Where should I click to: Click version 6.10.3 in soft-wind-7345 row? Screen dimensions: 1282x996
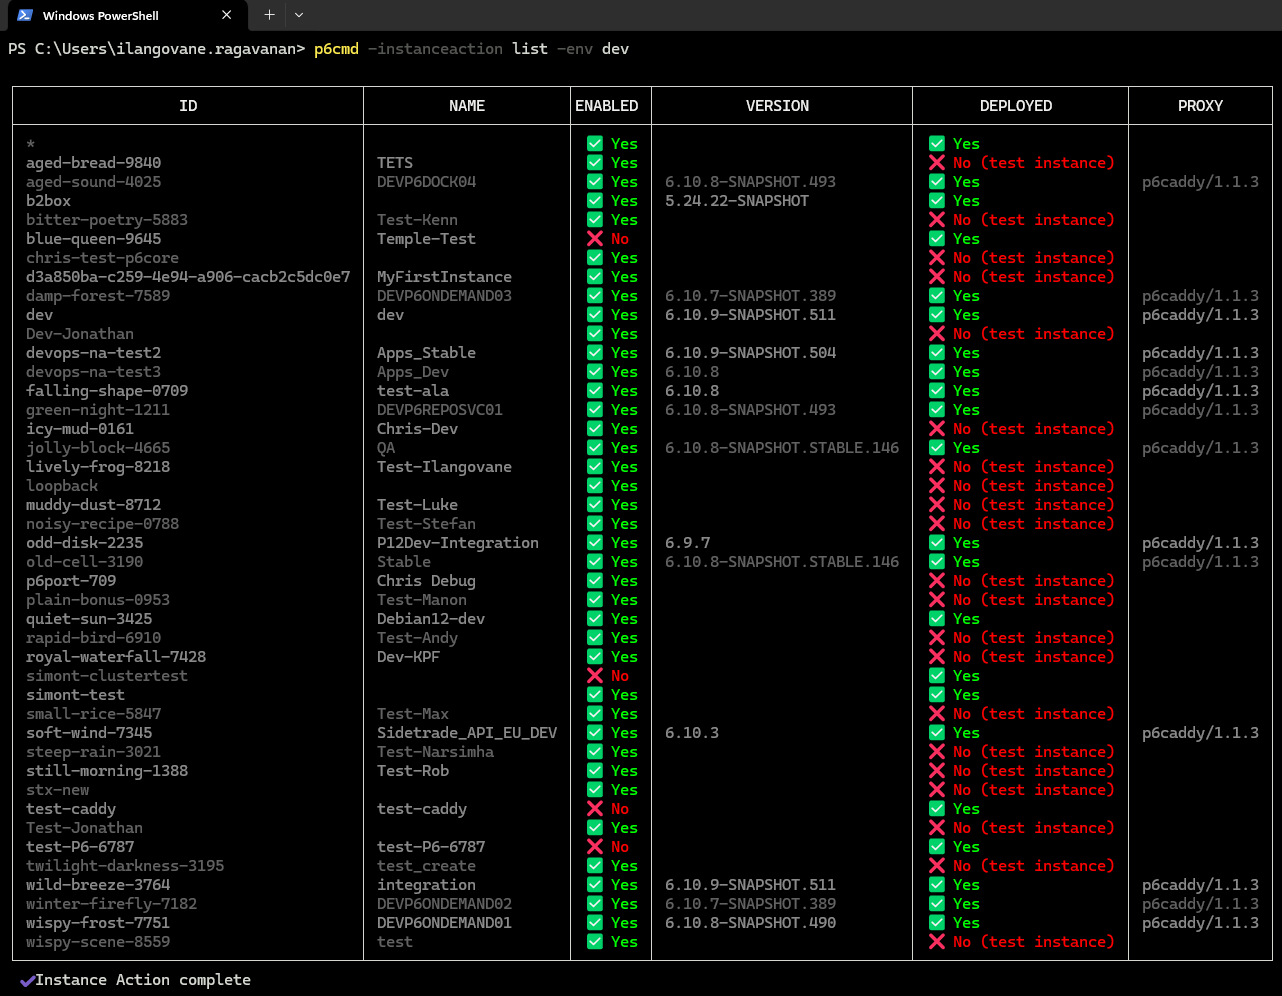pos(692,733)
